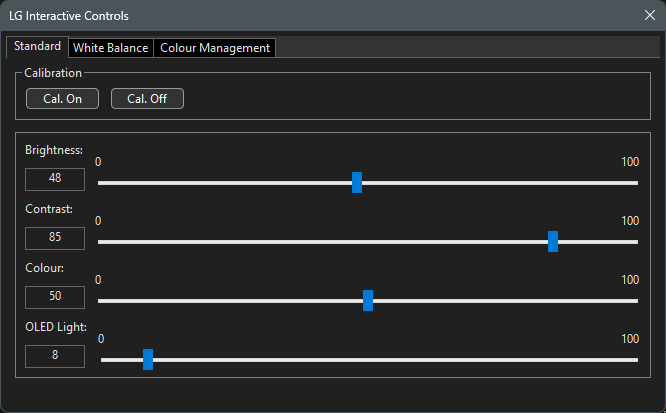
Task: Focus the Brightness value field showing 48
Action: tap(55, 179)
